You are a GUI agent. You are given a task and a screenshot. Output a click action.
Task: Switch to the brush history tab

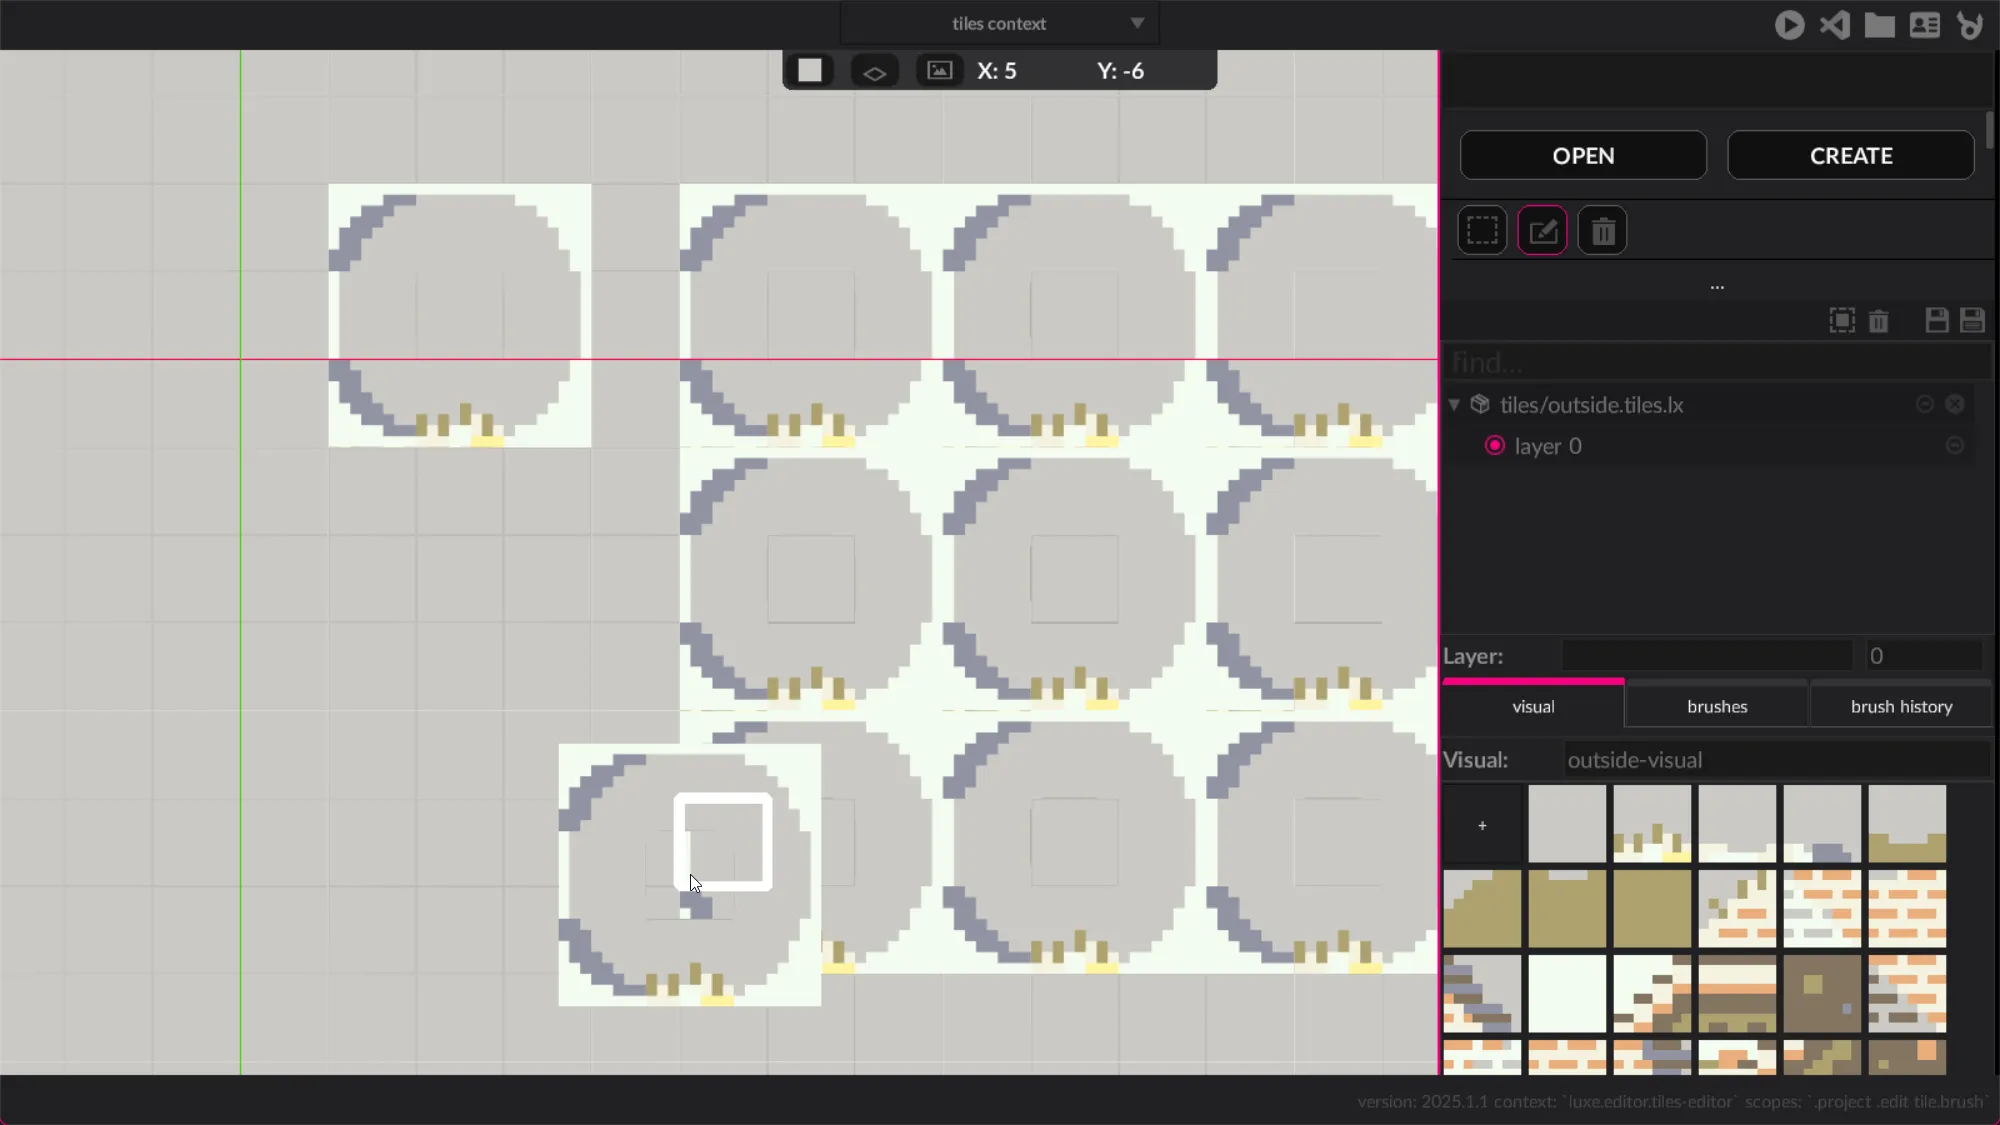[x=1901, y=707]
